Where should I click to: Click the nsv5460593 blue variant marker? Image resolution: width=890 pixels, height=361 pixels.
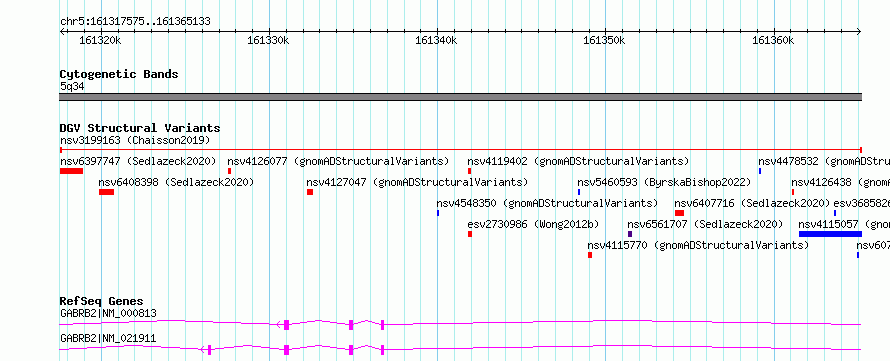(579, 192)
